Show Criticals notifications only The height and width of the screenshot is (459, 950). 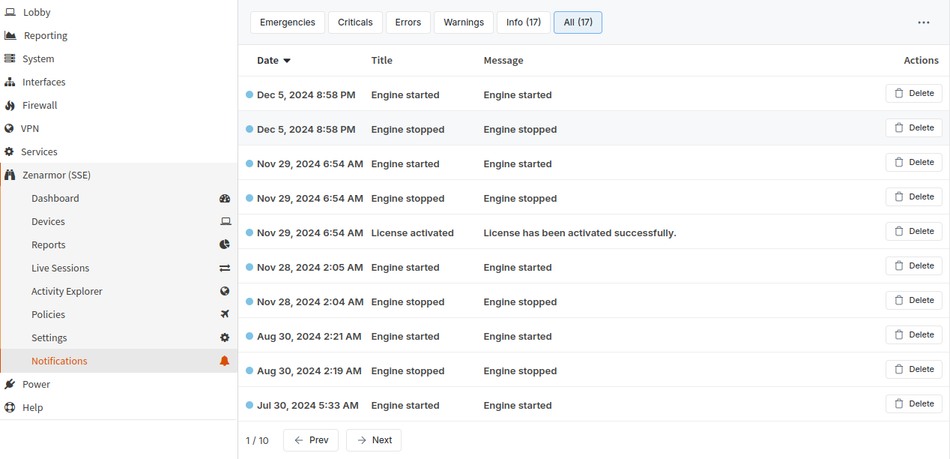tap(355, 22)
